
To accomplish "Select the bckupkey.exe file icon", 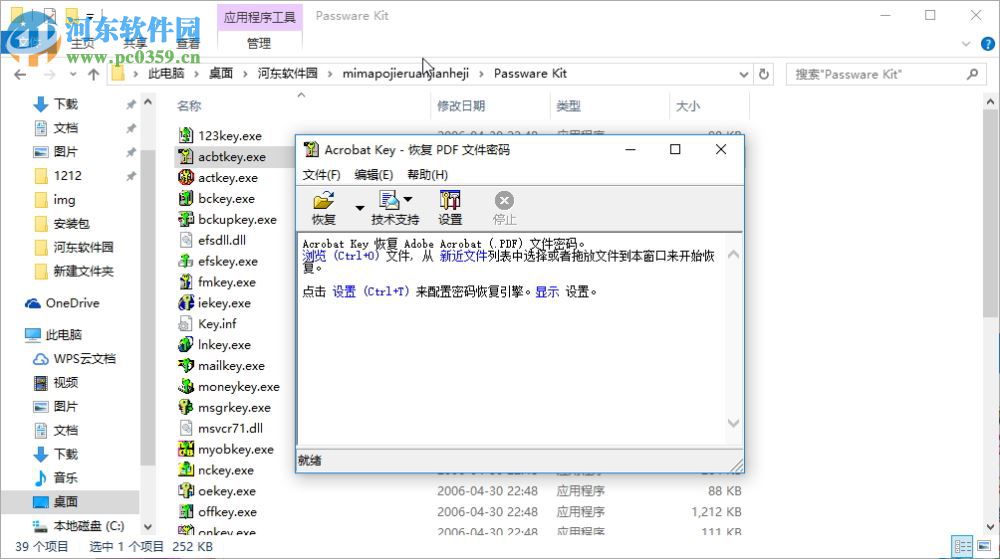I will pos(186,219).
